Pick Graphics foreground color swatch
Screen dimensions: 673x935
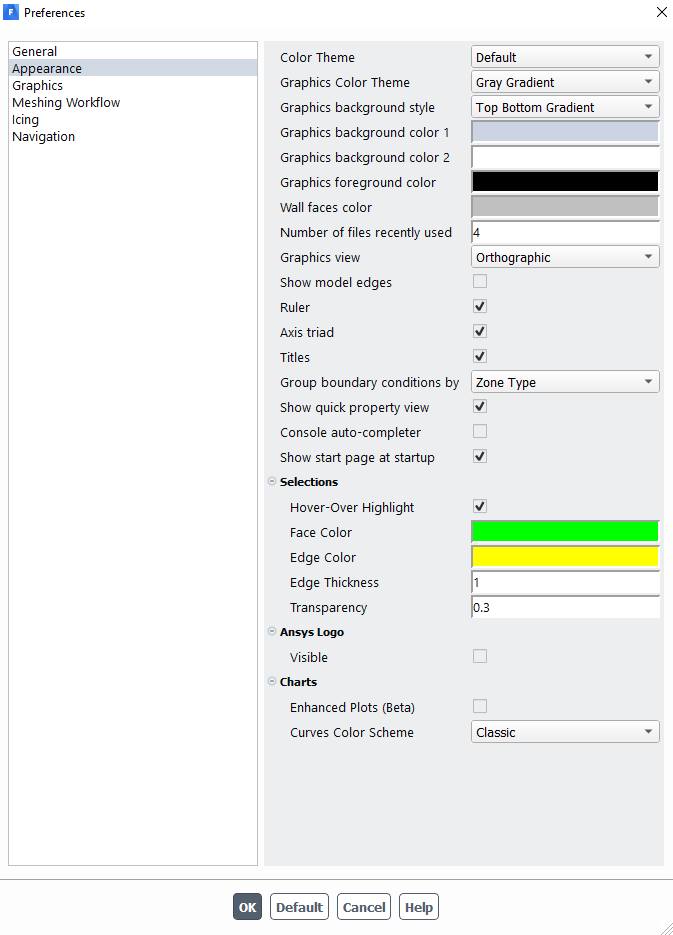click(565, 182)
